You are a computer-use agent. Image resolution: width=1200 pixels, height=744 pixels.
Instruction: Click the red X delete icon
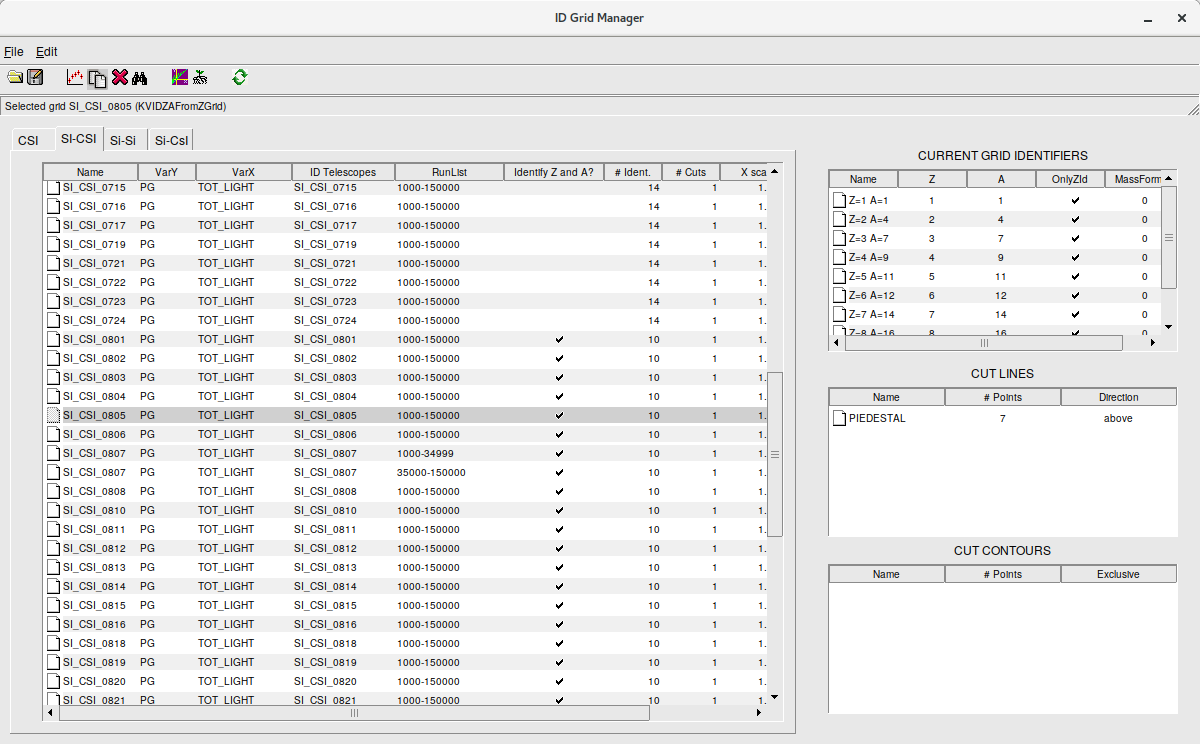120,77
